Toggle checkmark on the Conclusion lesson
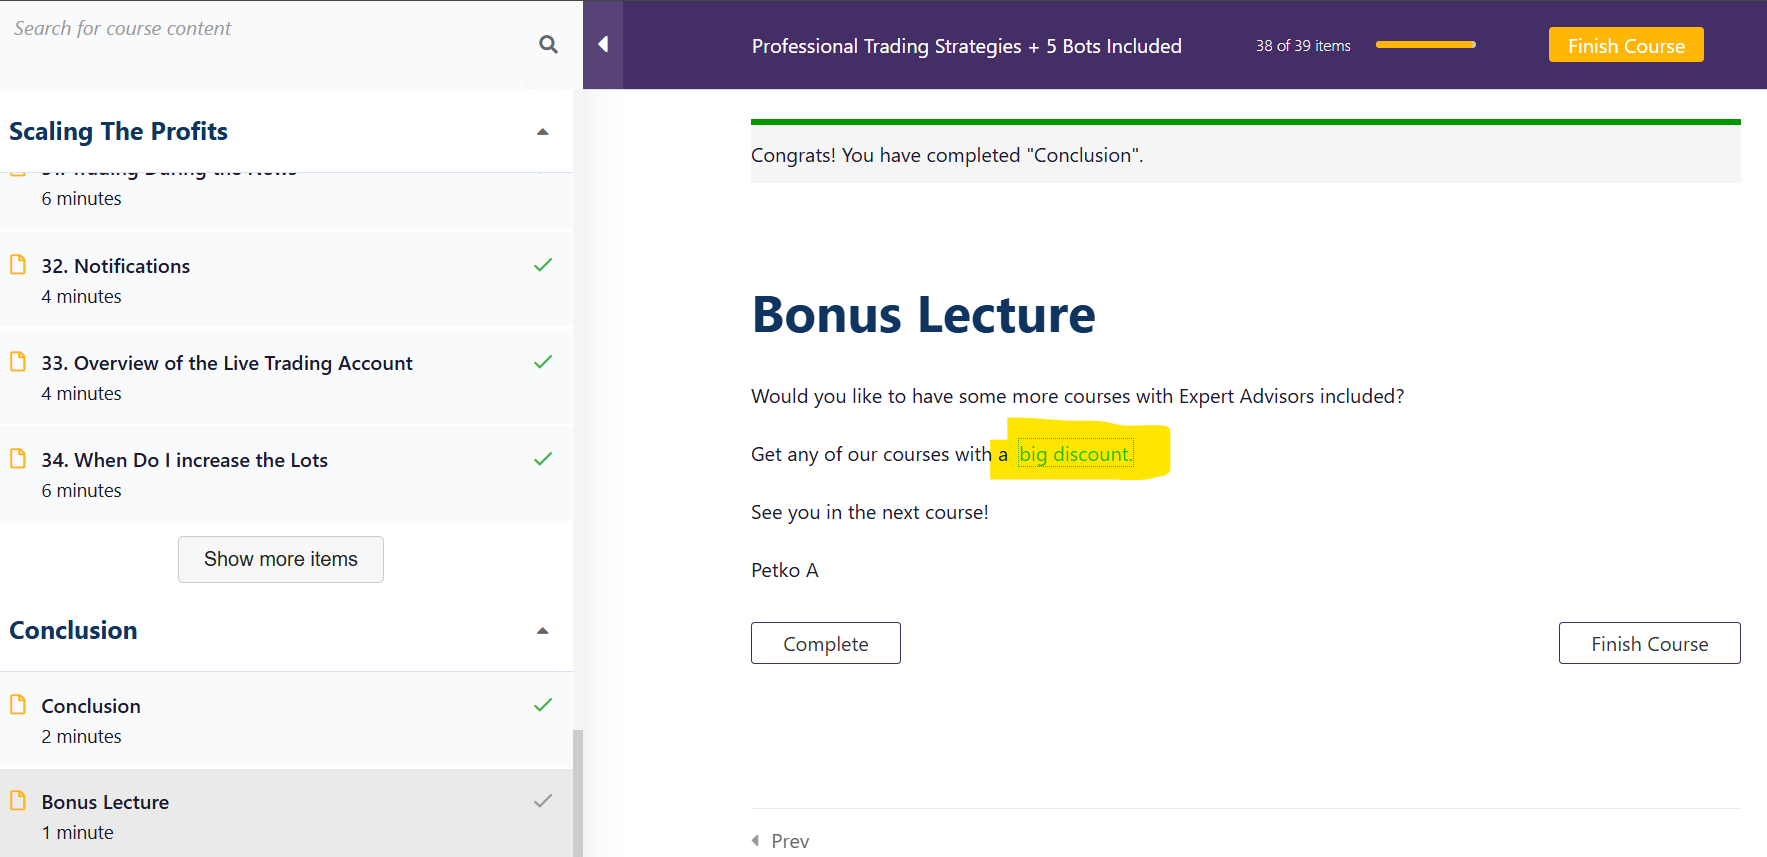1767x857 pixels. pyautogui.click(x=543, y=705)
